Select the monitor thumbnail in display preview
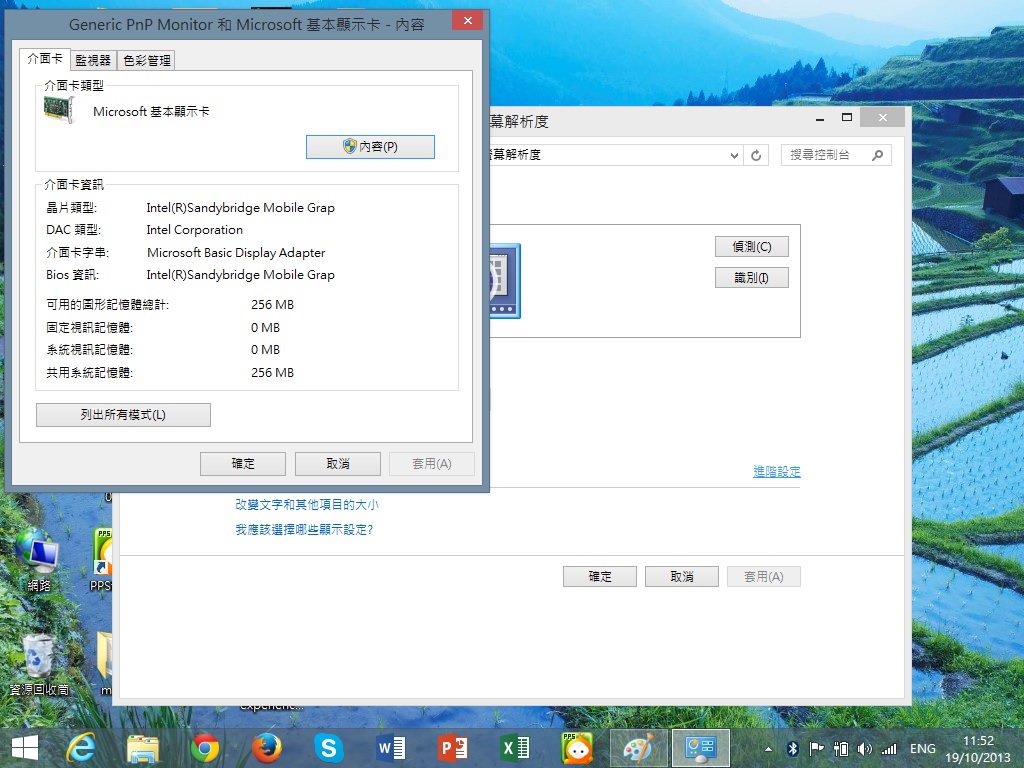 [x=505, y=281]
